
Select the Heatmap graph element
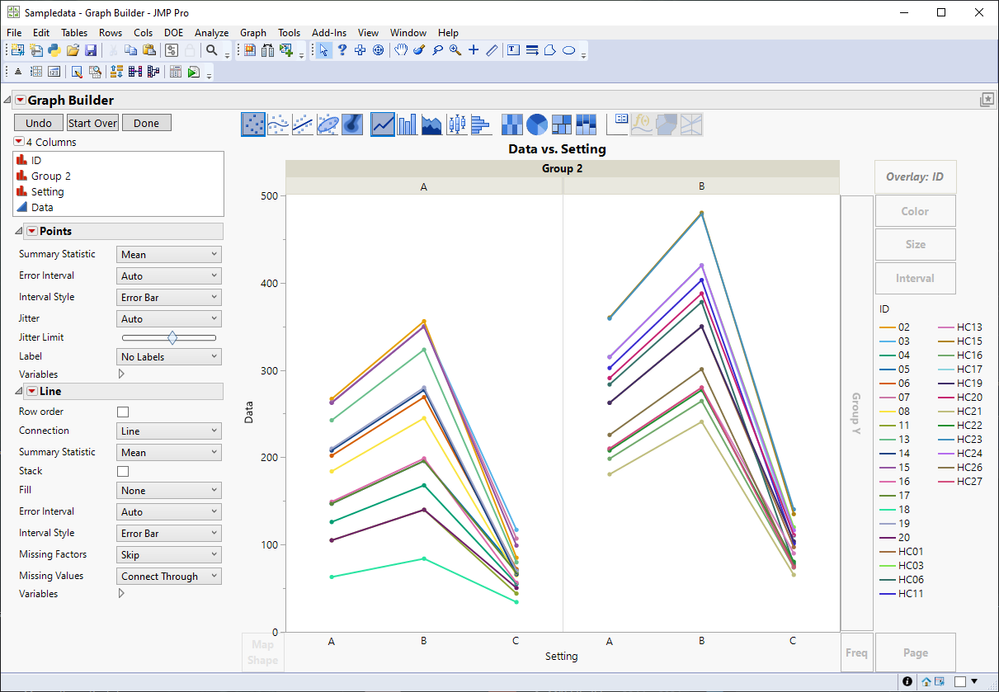[511, 124]
